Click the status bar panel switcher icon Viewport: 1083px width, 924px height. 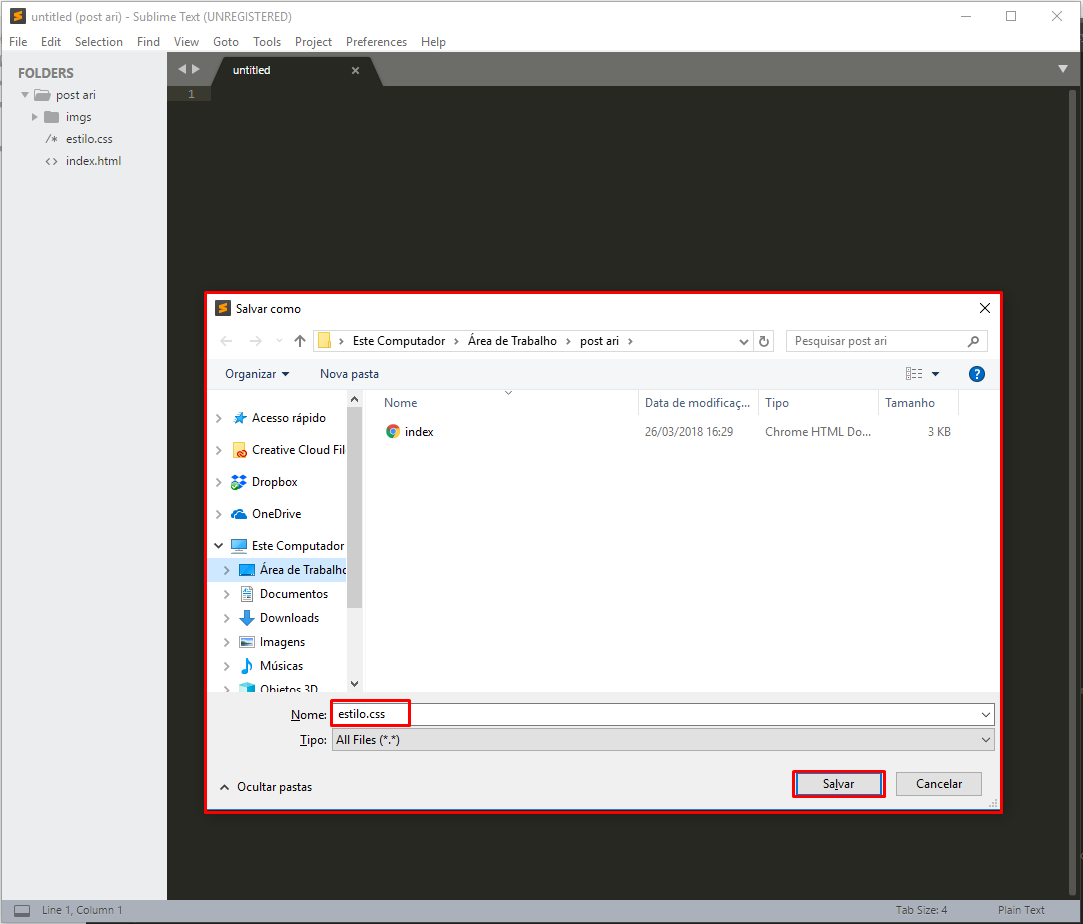[22, 910]
